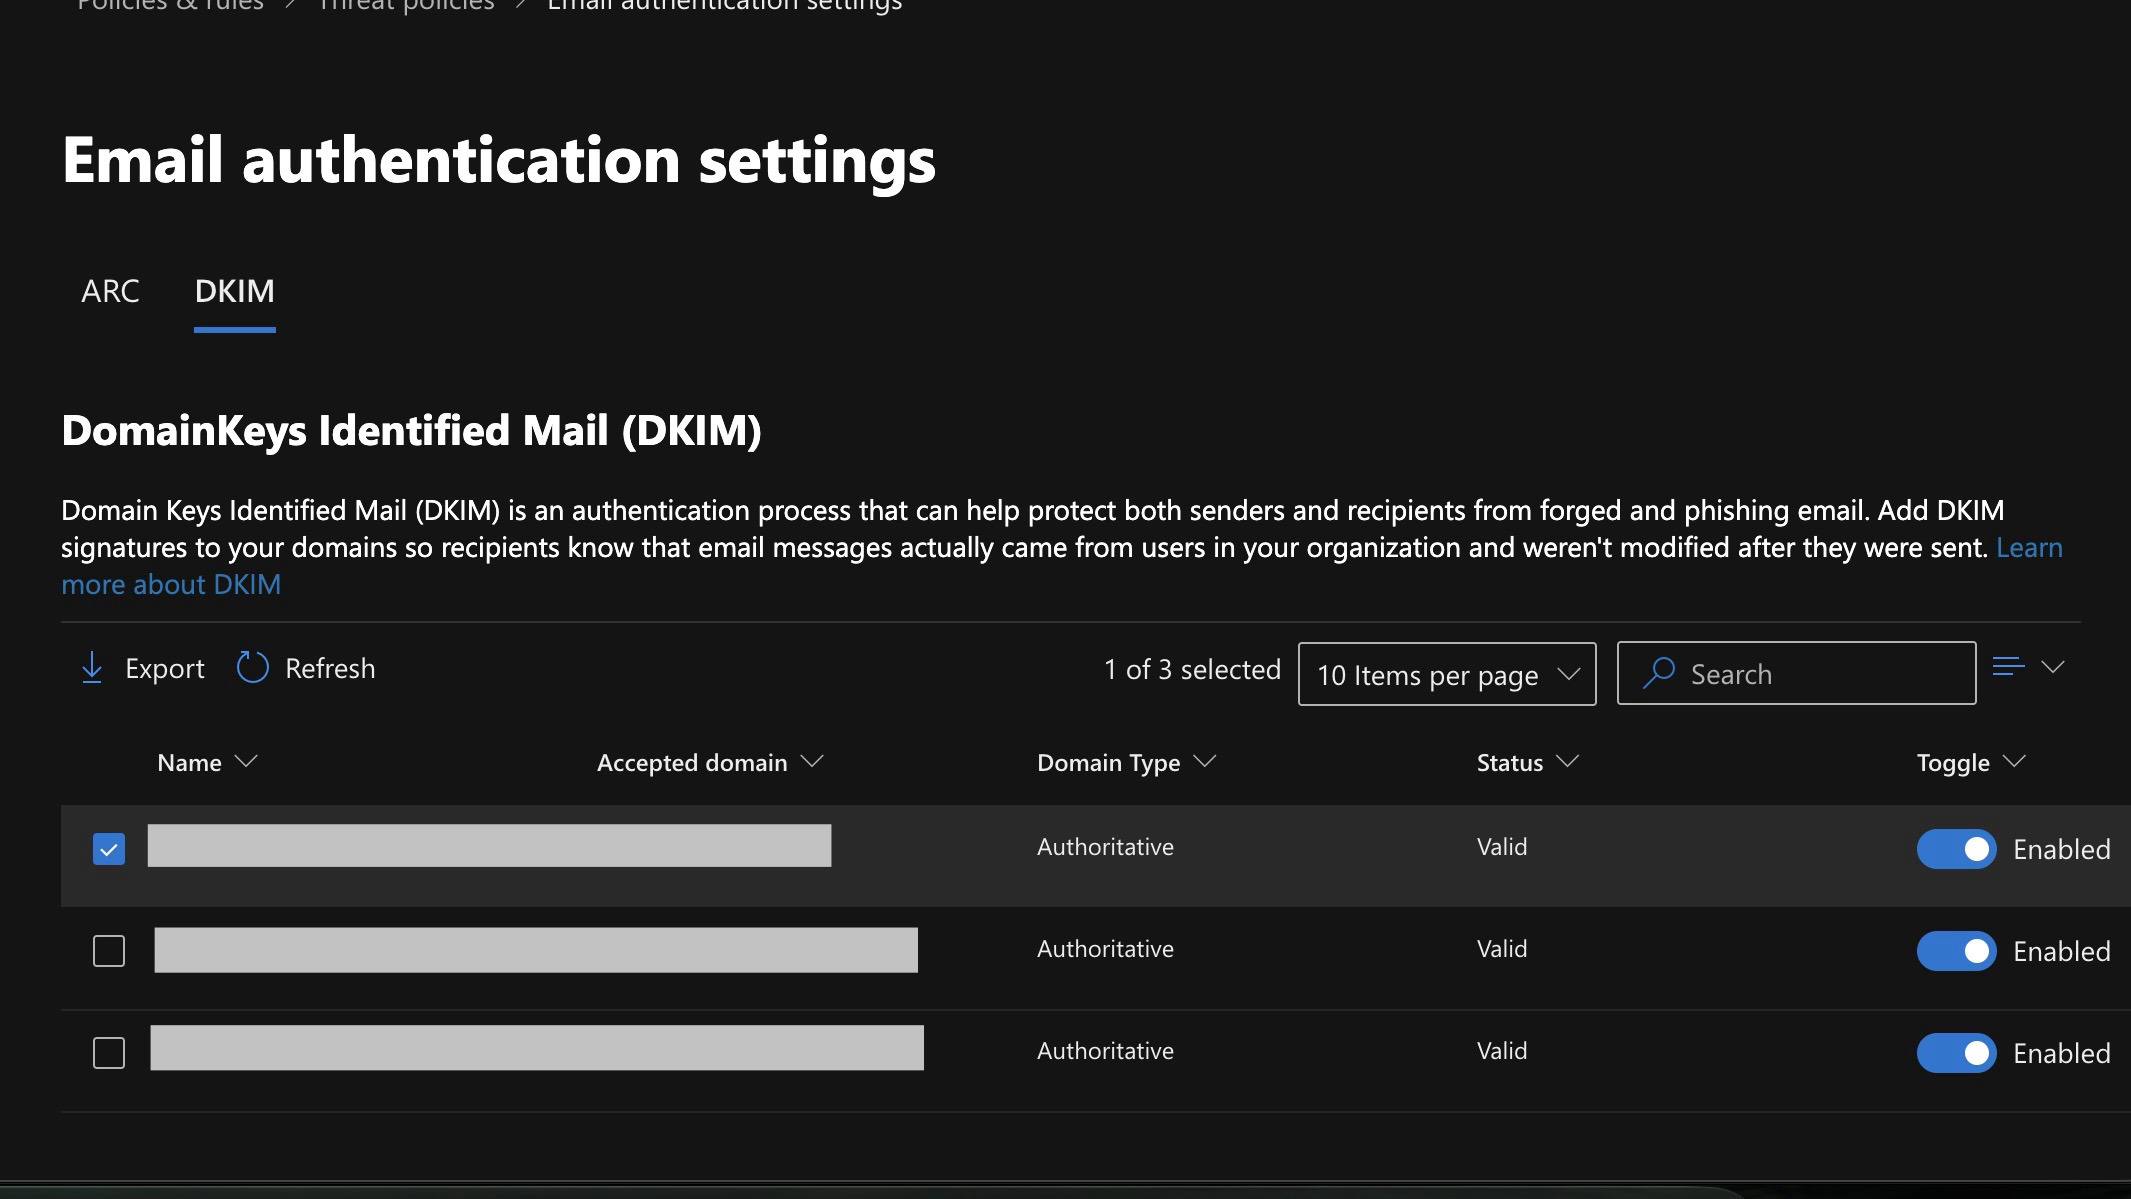This screenshot has height=1199, width=2131.
Task: Click the Toggle column header
Action: coord(1952,763)
